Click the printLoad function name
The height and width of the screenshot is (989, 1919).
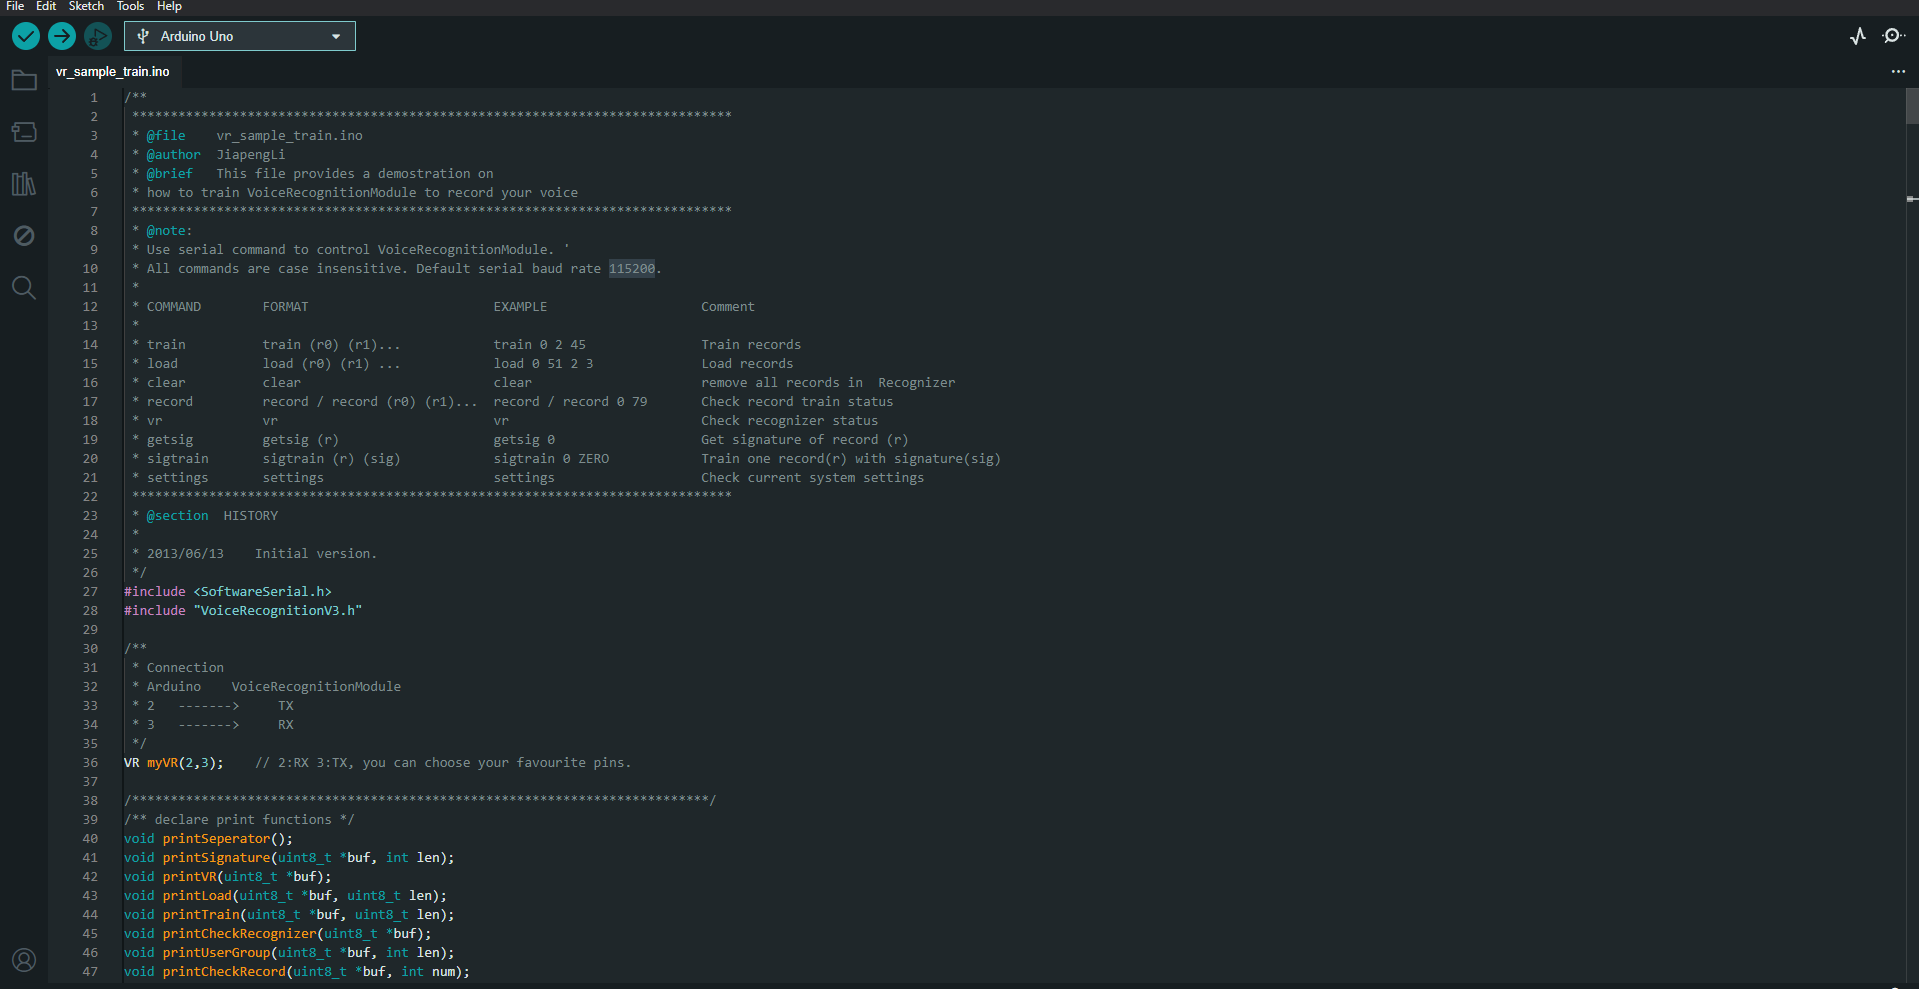point(197,896)
